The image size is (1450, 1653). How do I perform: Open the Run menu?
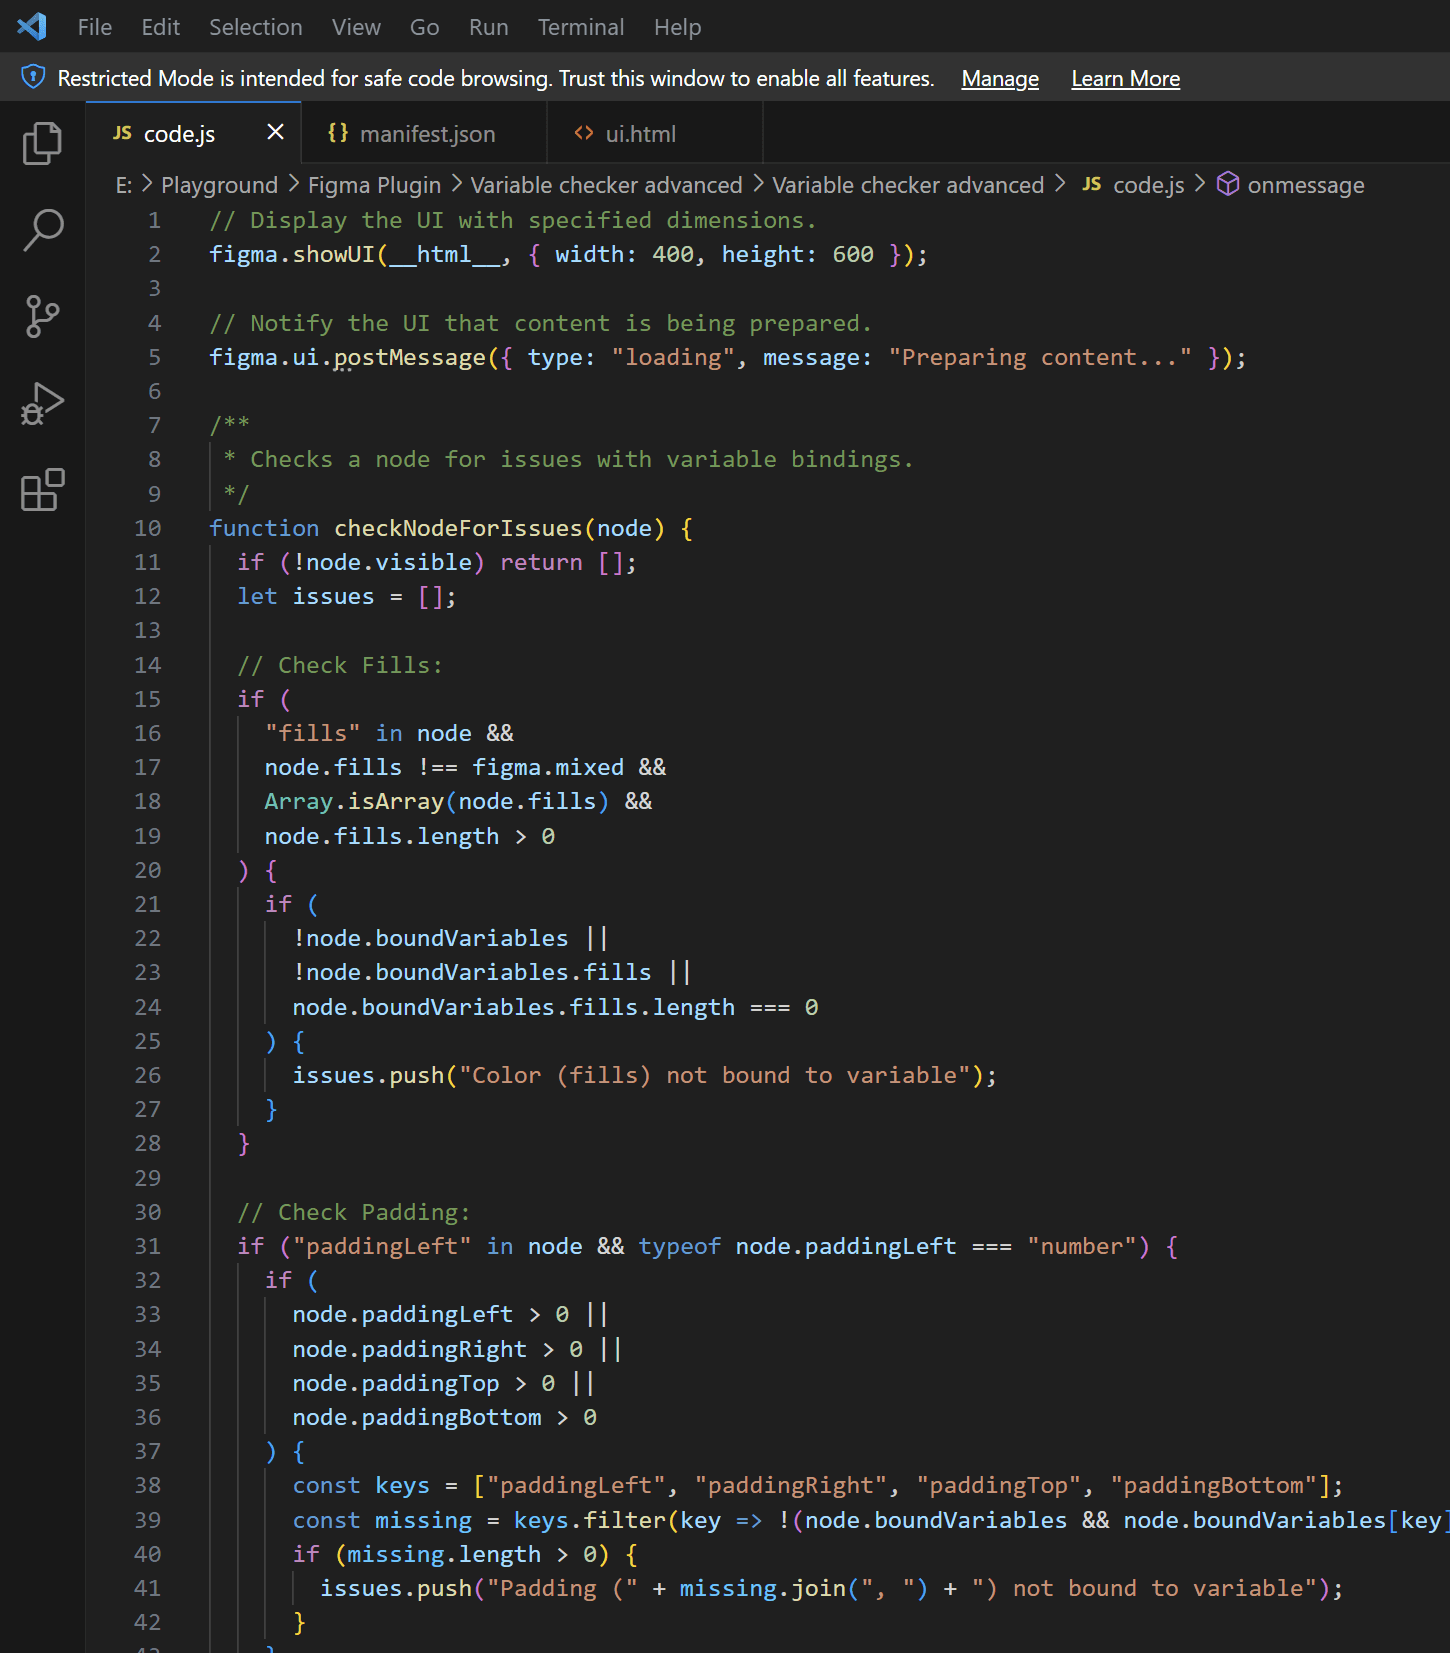(488, 27)
